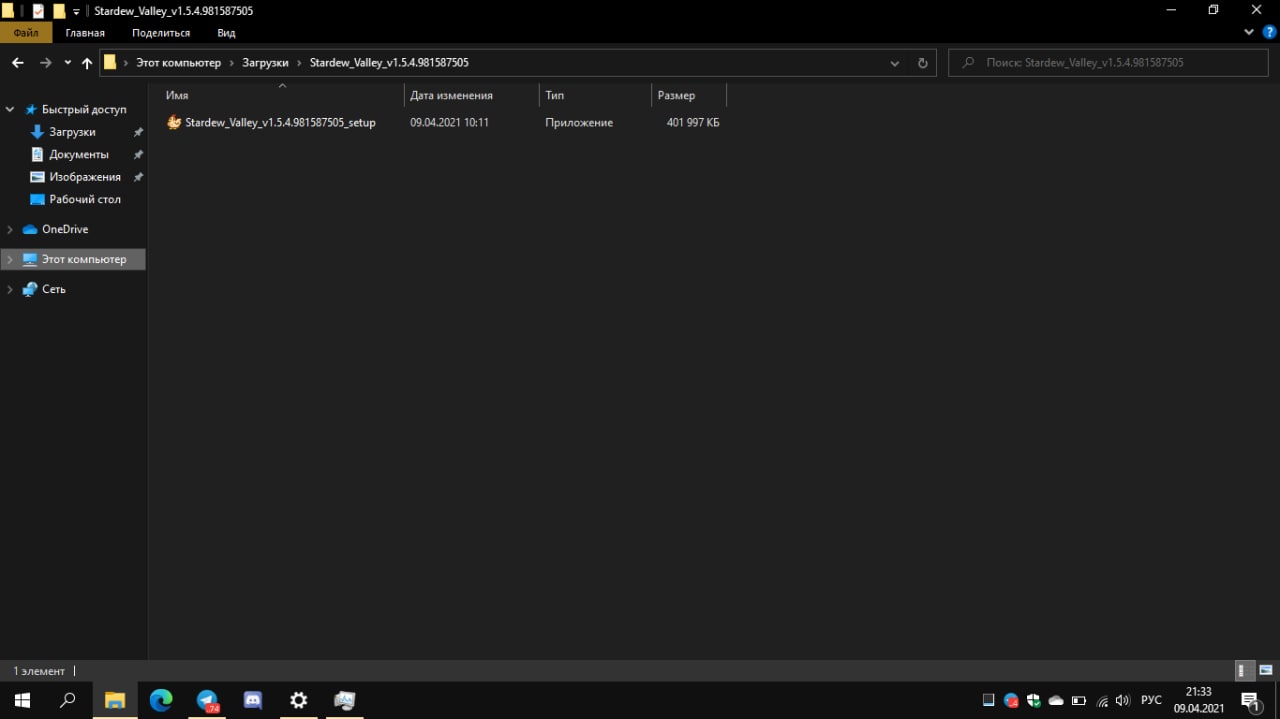1280x719 pixels.
Task: Open the Windows Start menu
Action: coord(22,700)
